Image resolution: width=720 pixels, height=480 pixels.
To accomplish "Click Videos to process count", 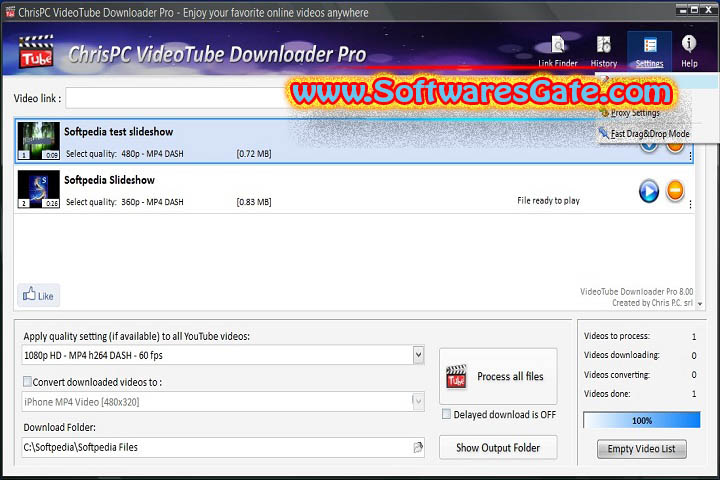I will (x=693, y=337).
